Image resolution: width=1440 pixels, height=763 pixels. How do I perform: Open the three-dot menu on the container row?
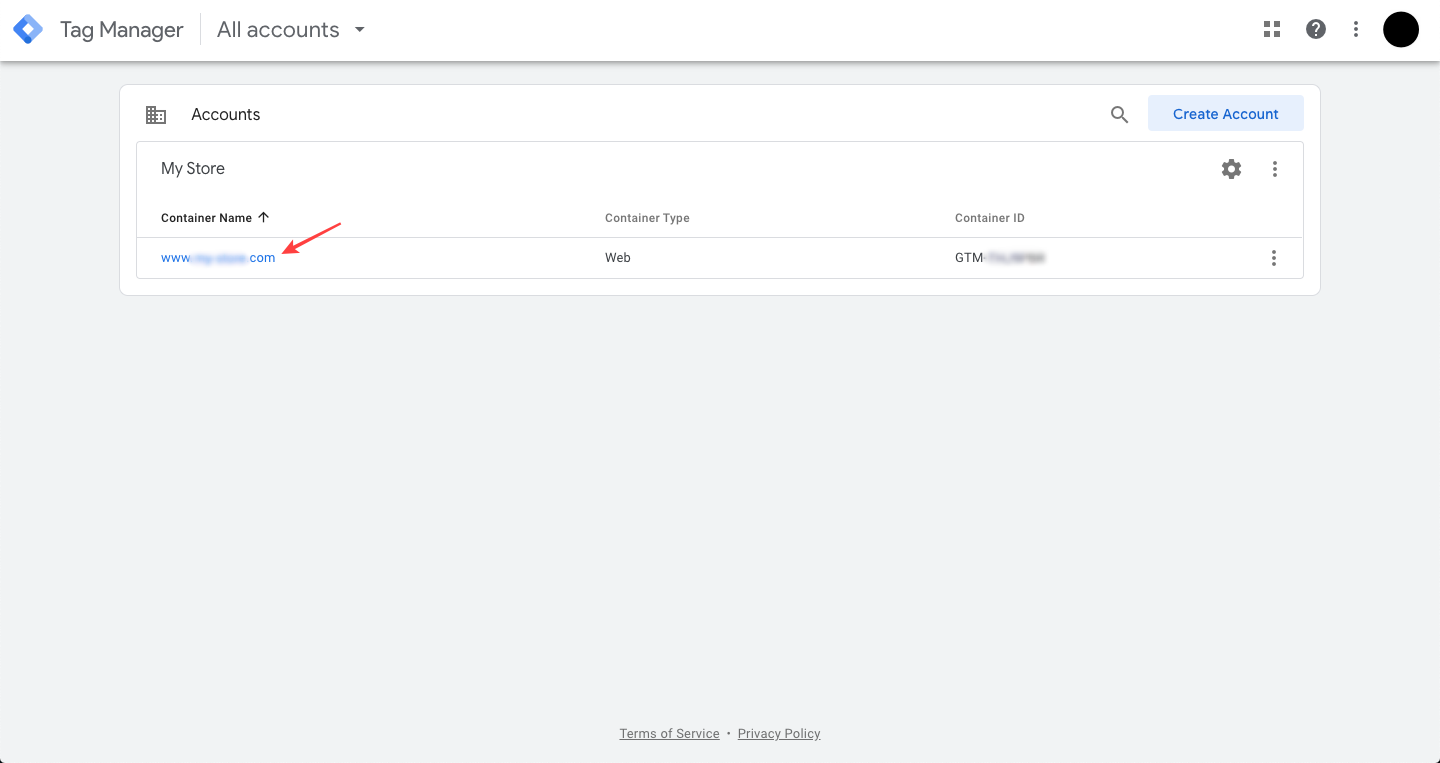point(1274,257)
